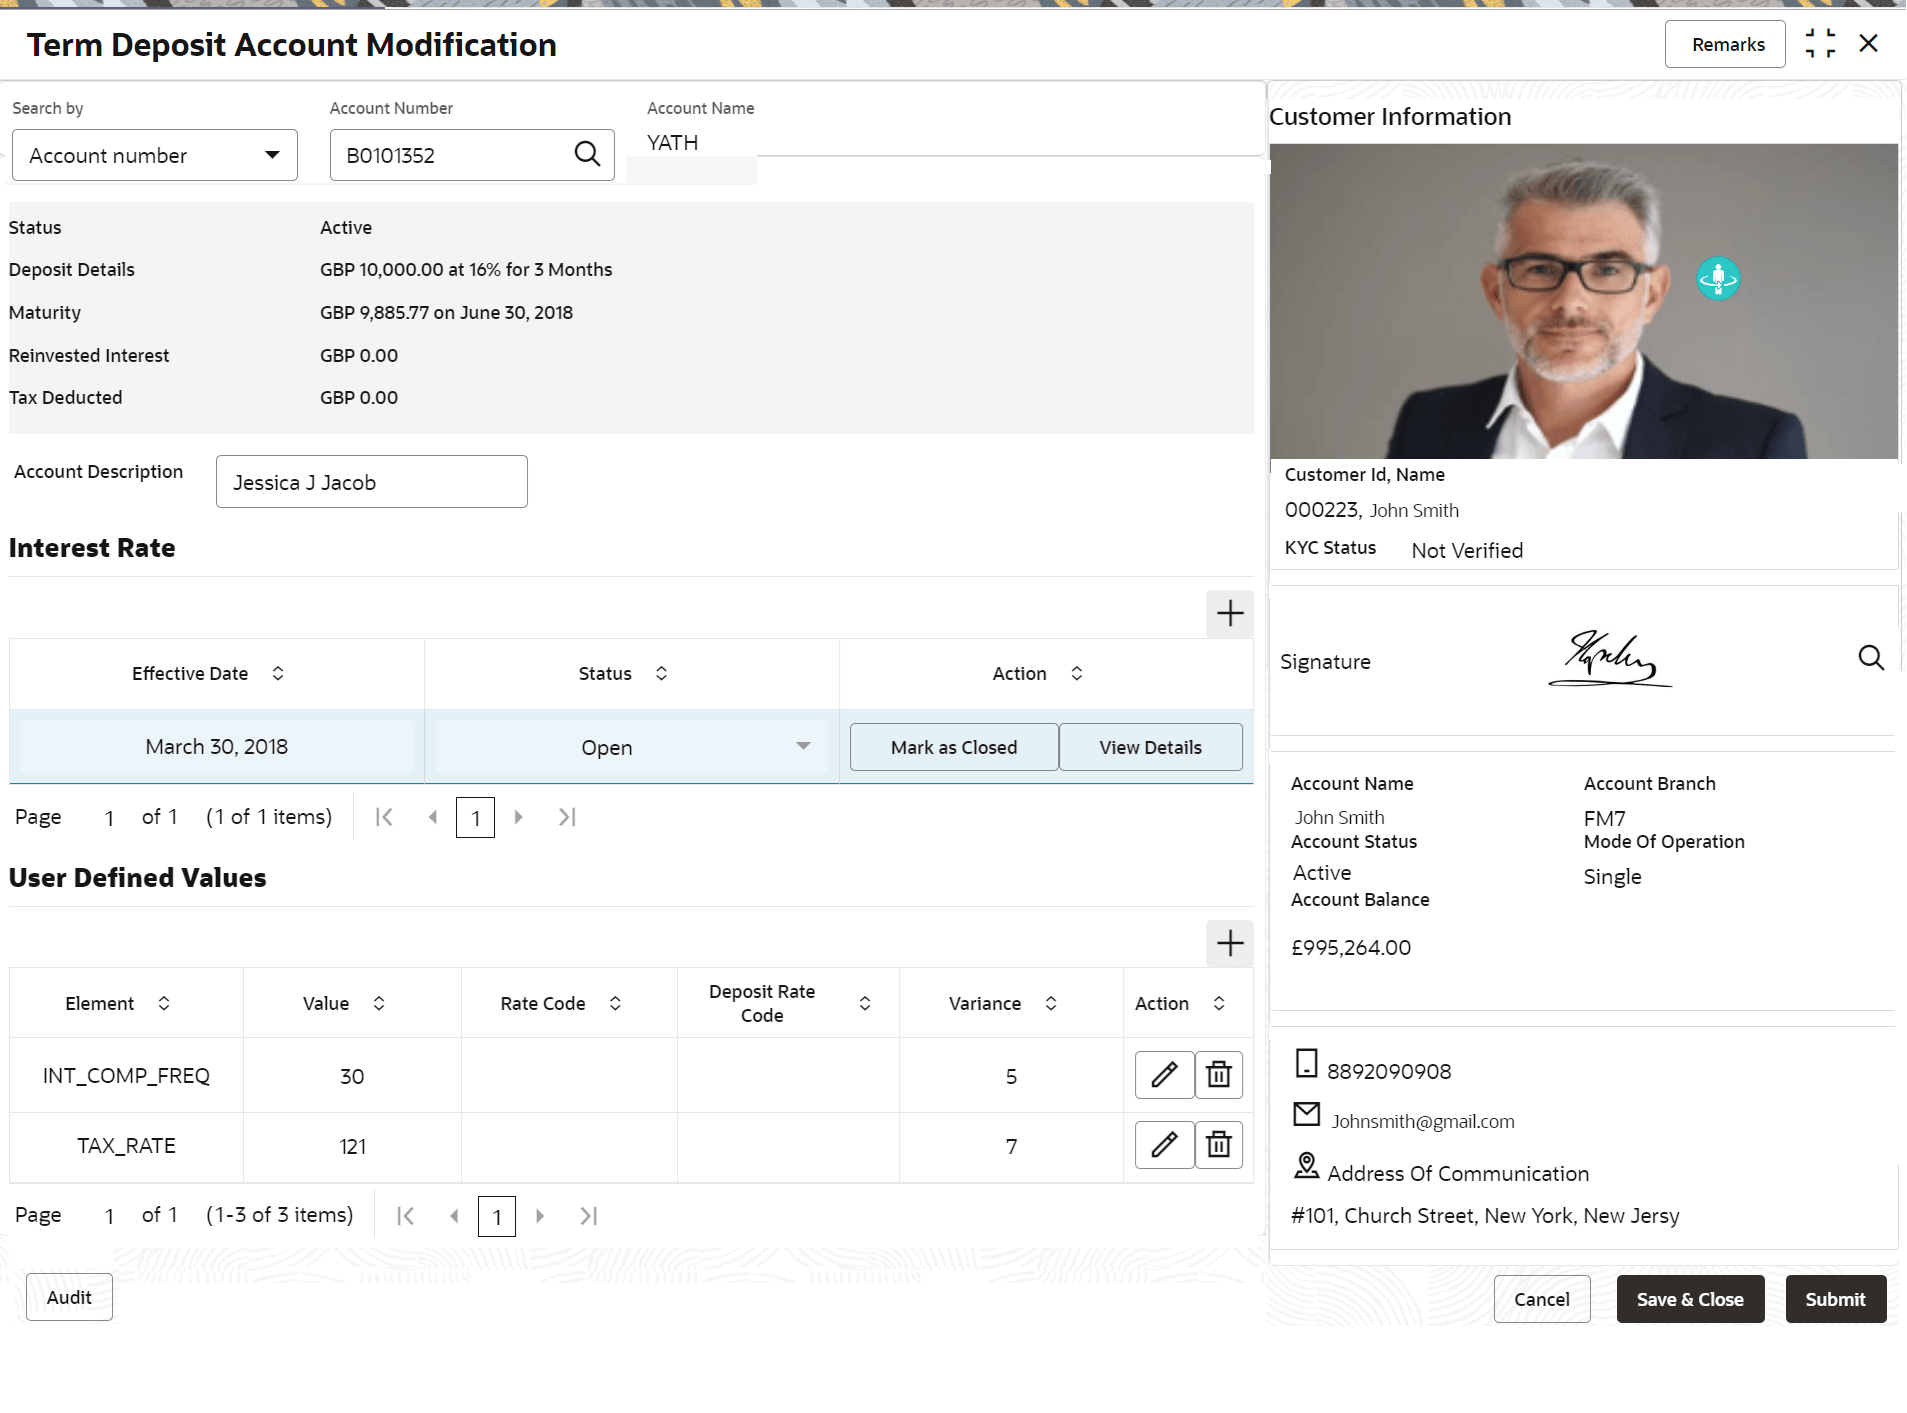The height and width of the screenshot is (1413, 1907).
Task: Zoom the customer signature with magnifier
Action: (x=1870, y=658)
